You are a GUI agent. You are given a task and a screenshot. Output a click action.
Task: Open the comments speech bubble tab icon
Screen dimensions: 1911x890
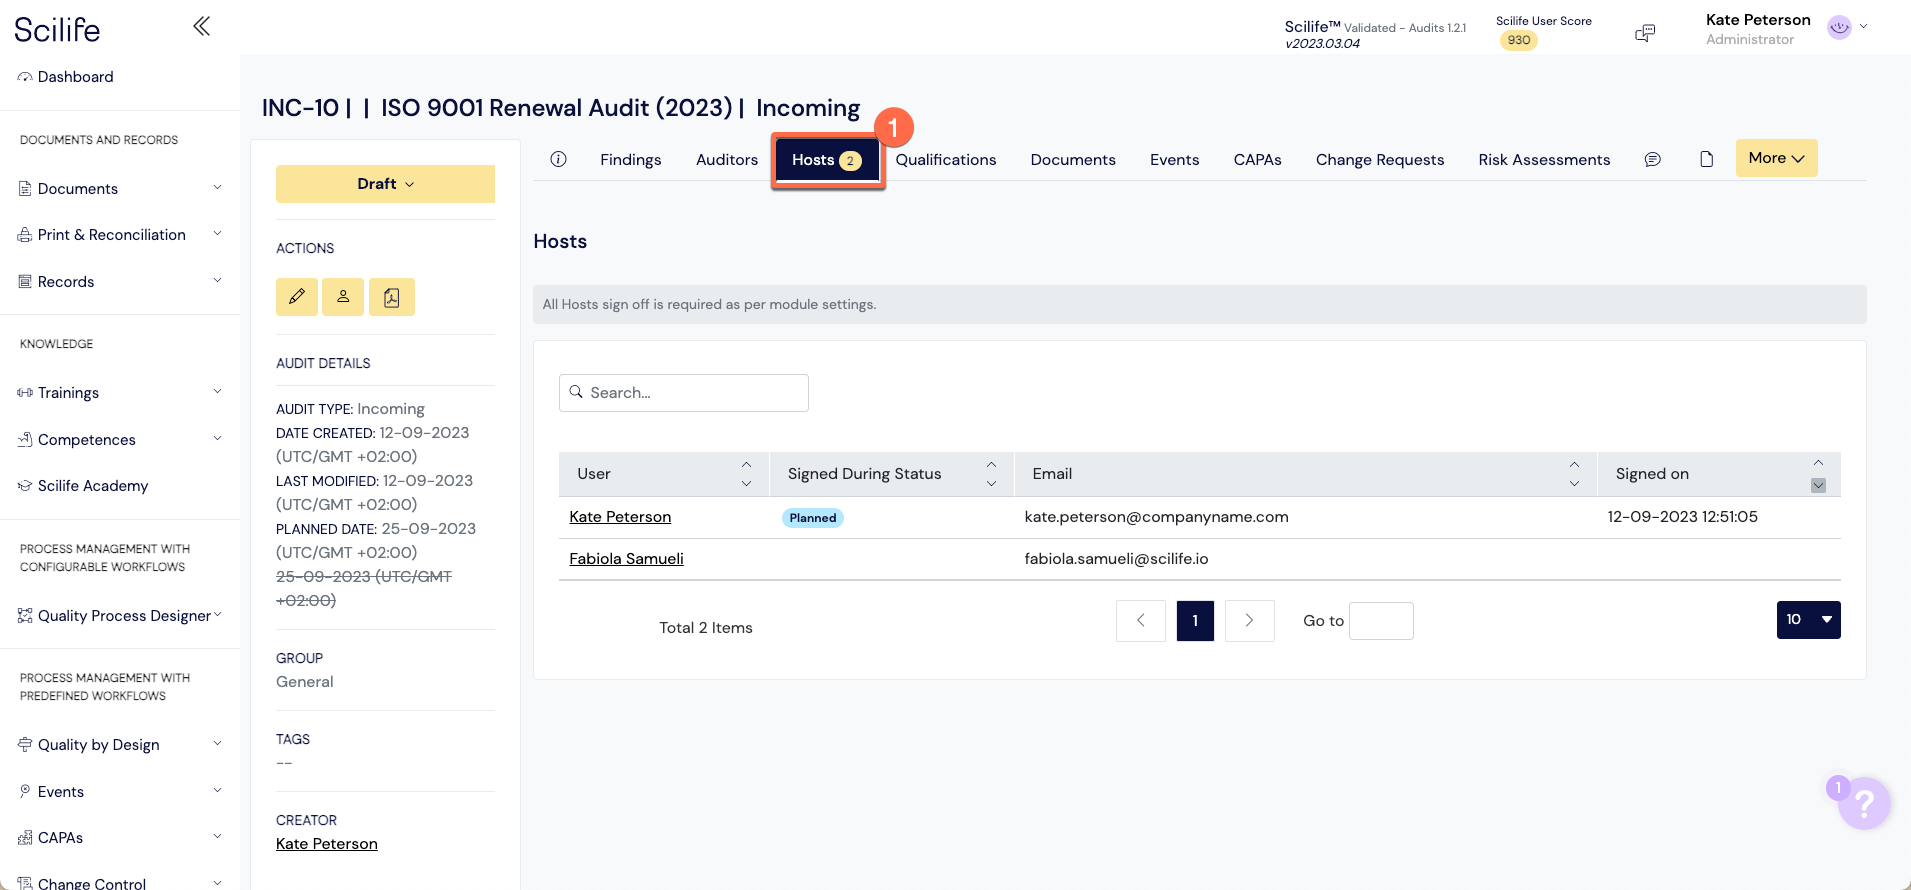pos(1653,159)
